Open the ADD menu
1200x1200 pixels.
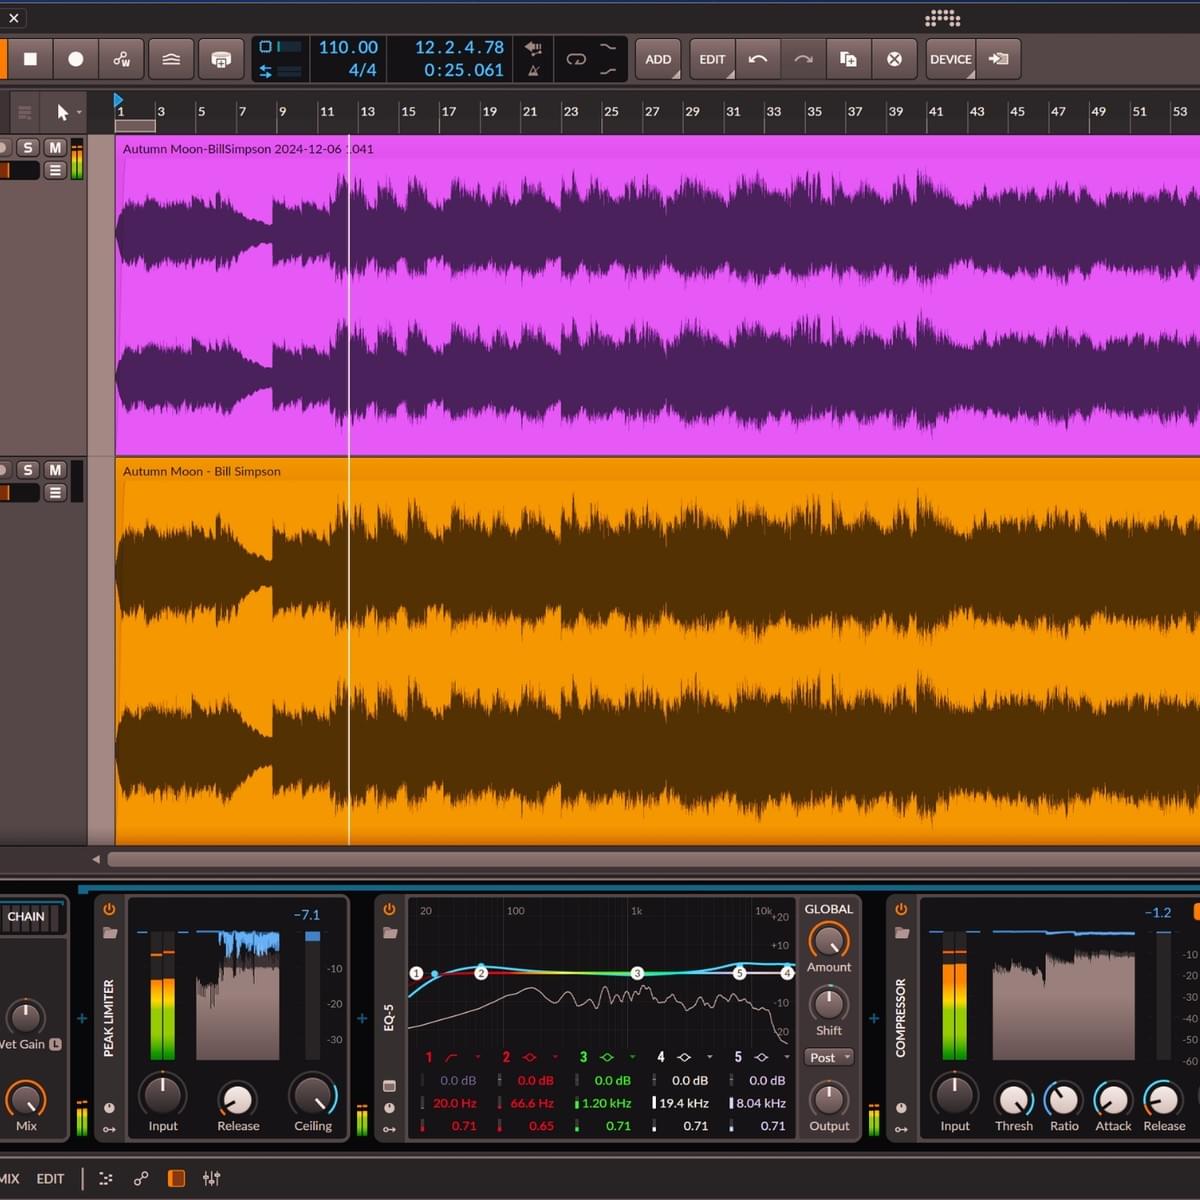click(x=658, y=59)
